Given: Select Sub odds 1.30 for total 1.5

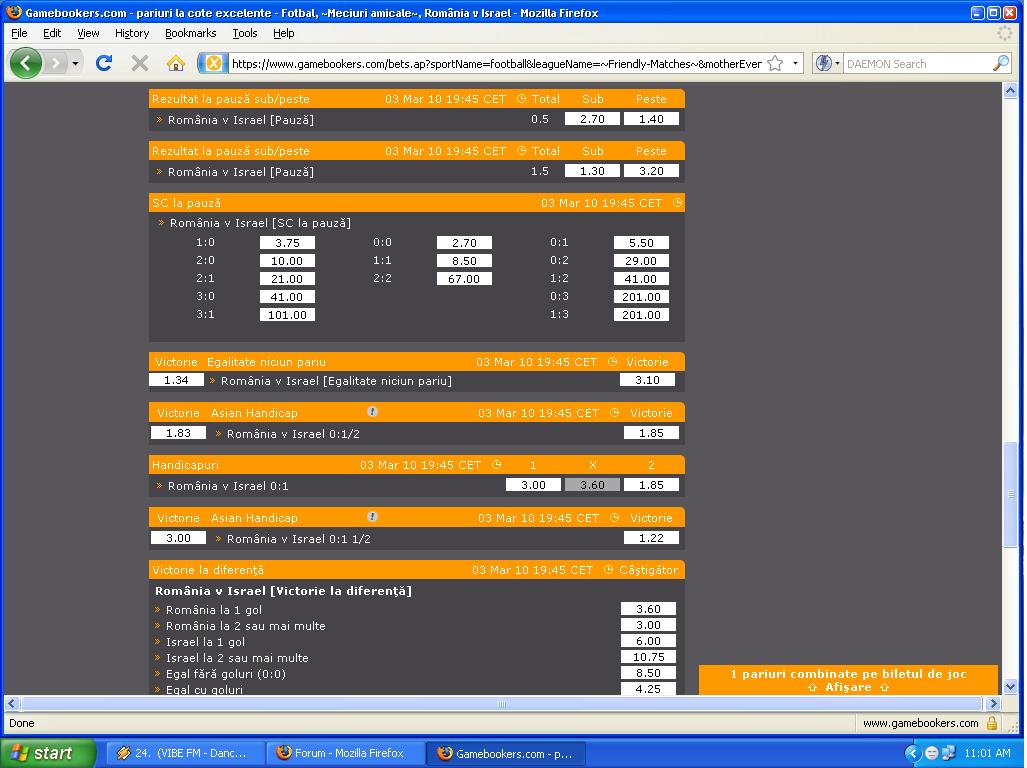Looking at the screenshot, I should (592, 171).
